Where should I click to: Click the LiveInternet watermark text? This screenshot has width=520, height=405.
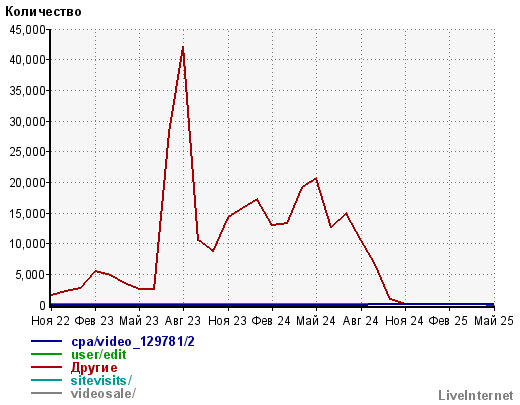tap(476, 396)
